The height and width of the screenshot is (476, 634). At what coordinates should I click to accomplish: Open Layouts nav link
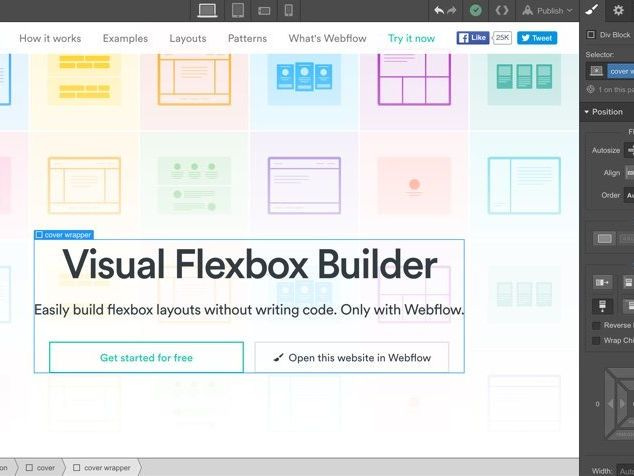click(188, 38)
